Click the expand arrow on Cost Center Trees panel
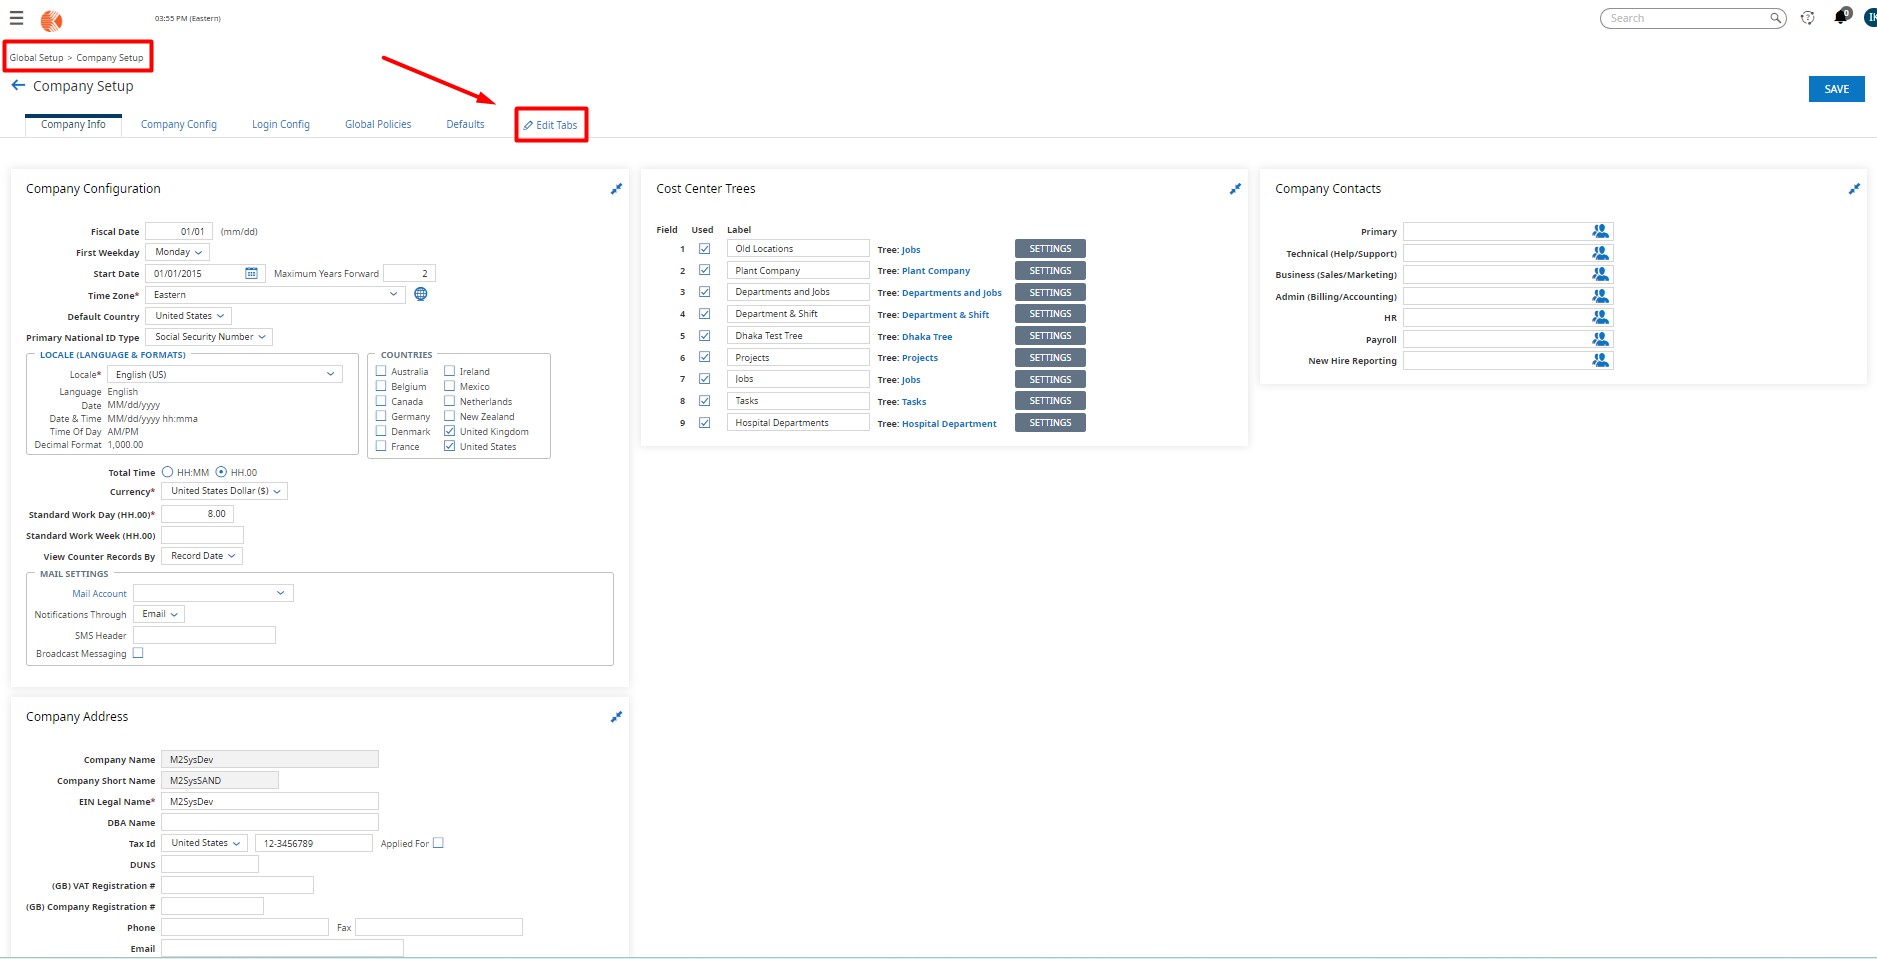Image resolution: width=1877 pixels, height=959 pixels. (1235, 189)
